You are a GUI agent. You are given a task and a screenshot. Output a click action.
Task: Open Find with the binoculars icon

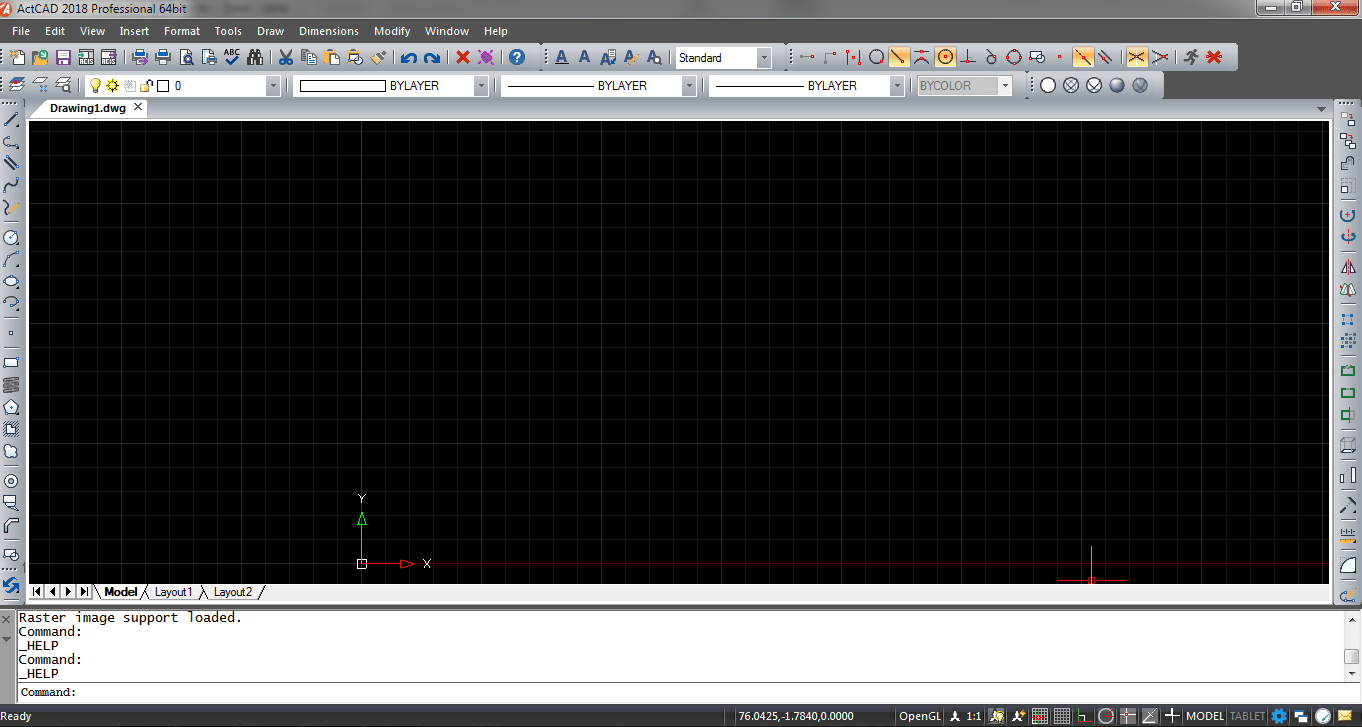pos(254,58)
